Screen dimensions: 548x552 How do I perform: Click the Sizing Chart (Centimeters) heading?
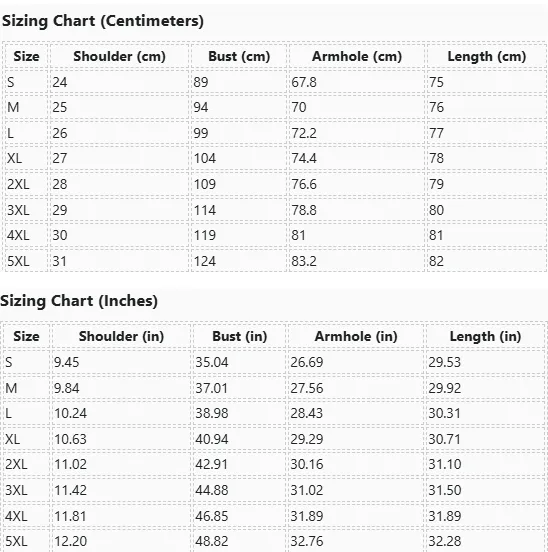[103, 21]
